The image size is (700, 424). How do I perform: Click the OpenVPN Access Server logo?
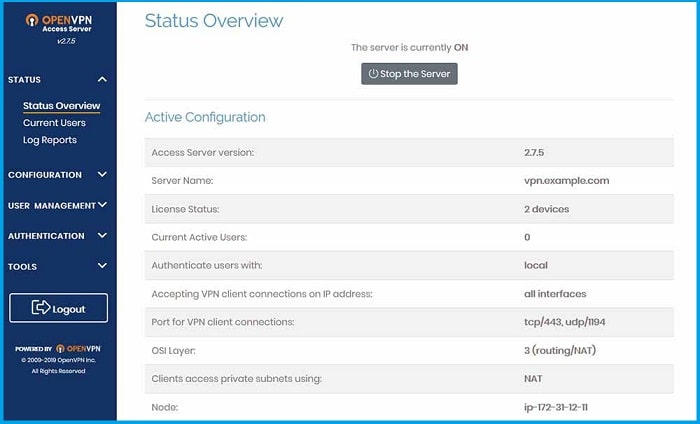58,23
